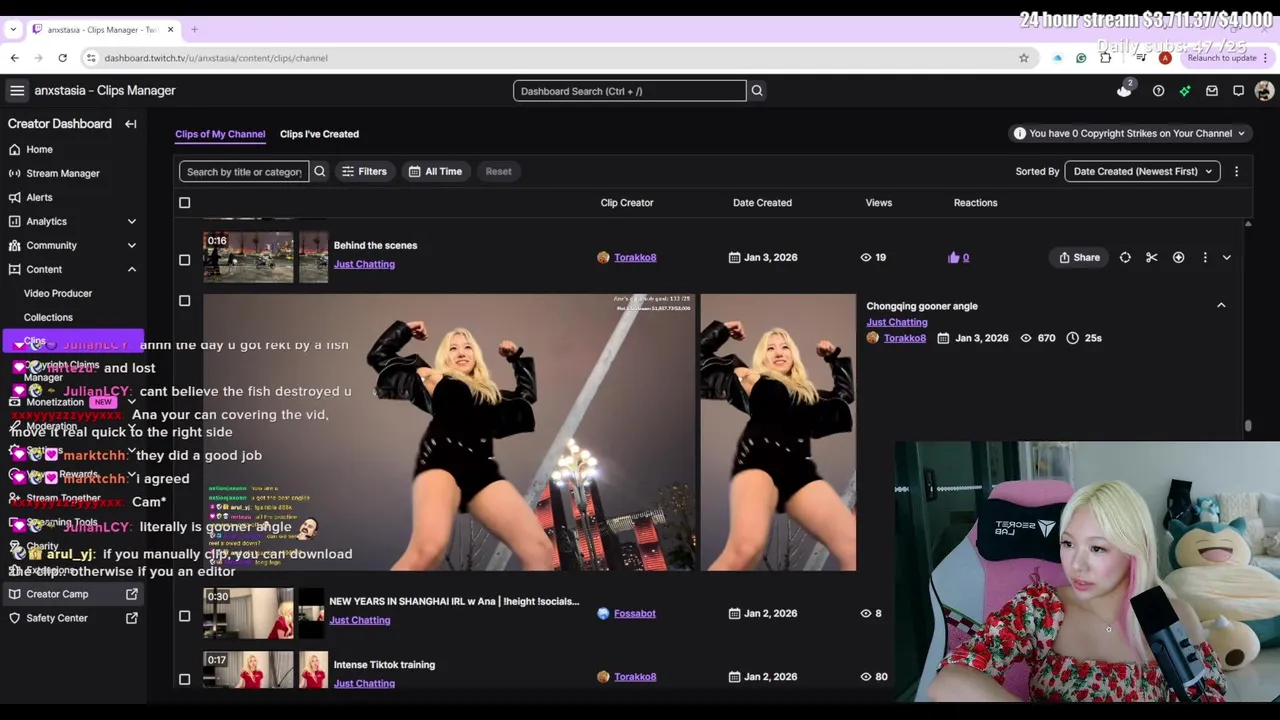Check the Chongqing gooner angle clip checkbox
The width and height of the screenshot is (1280, 720).
pos(184,301)
